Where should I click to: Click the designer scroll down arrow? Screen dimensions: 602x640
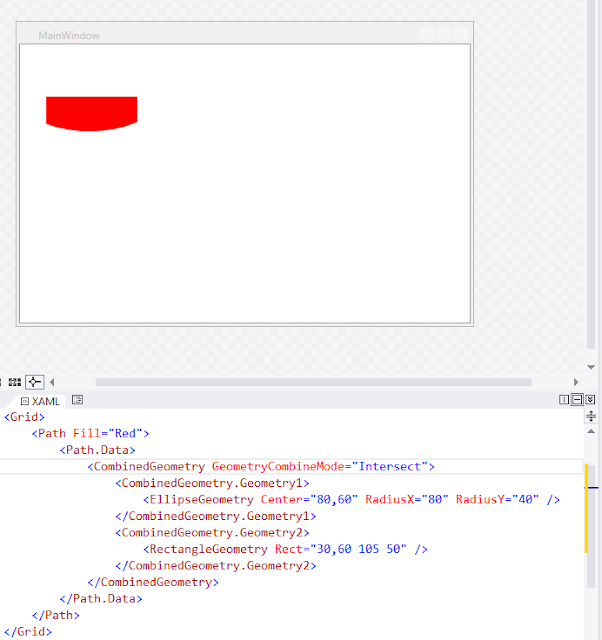pos(591,367)
